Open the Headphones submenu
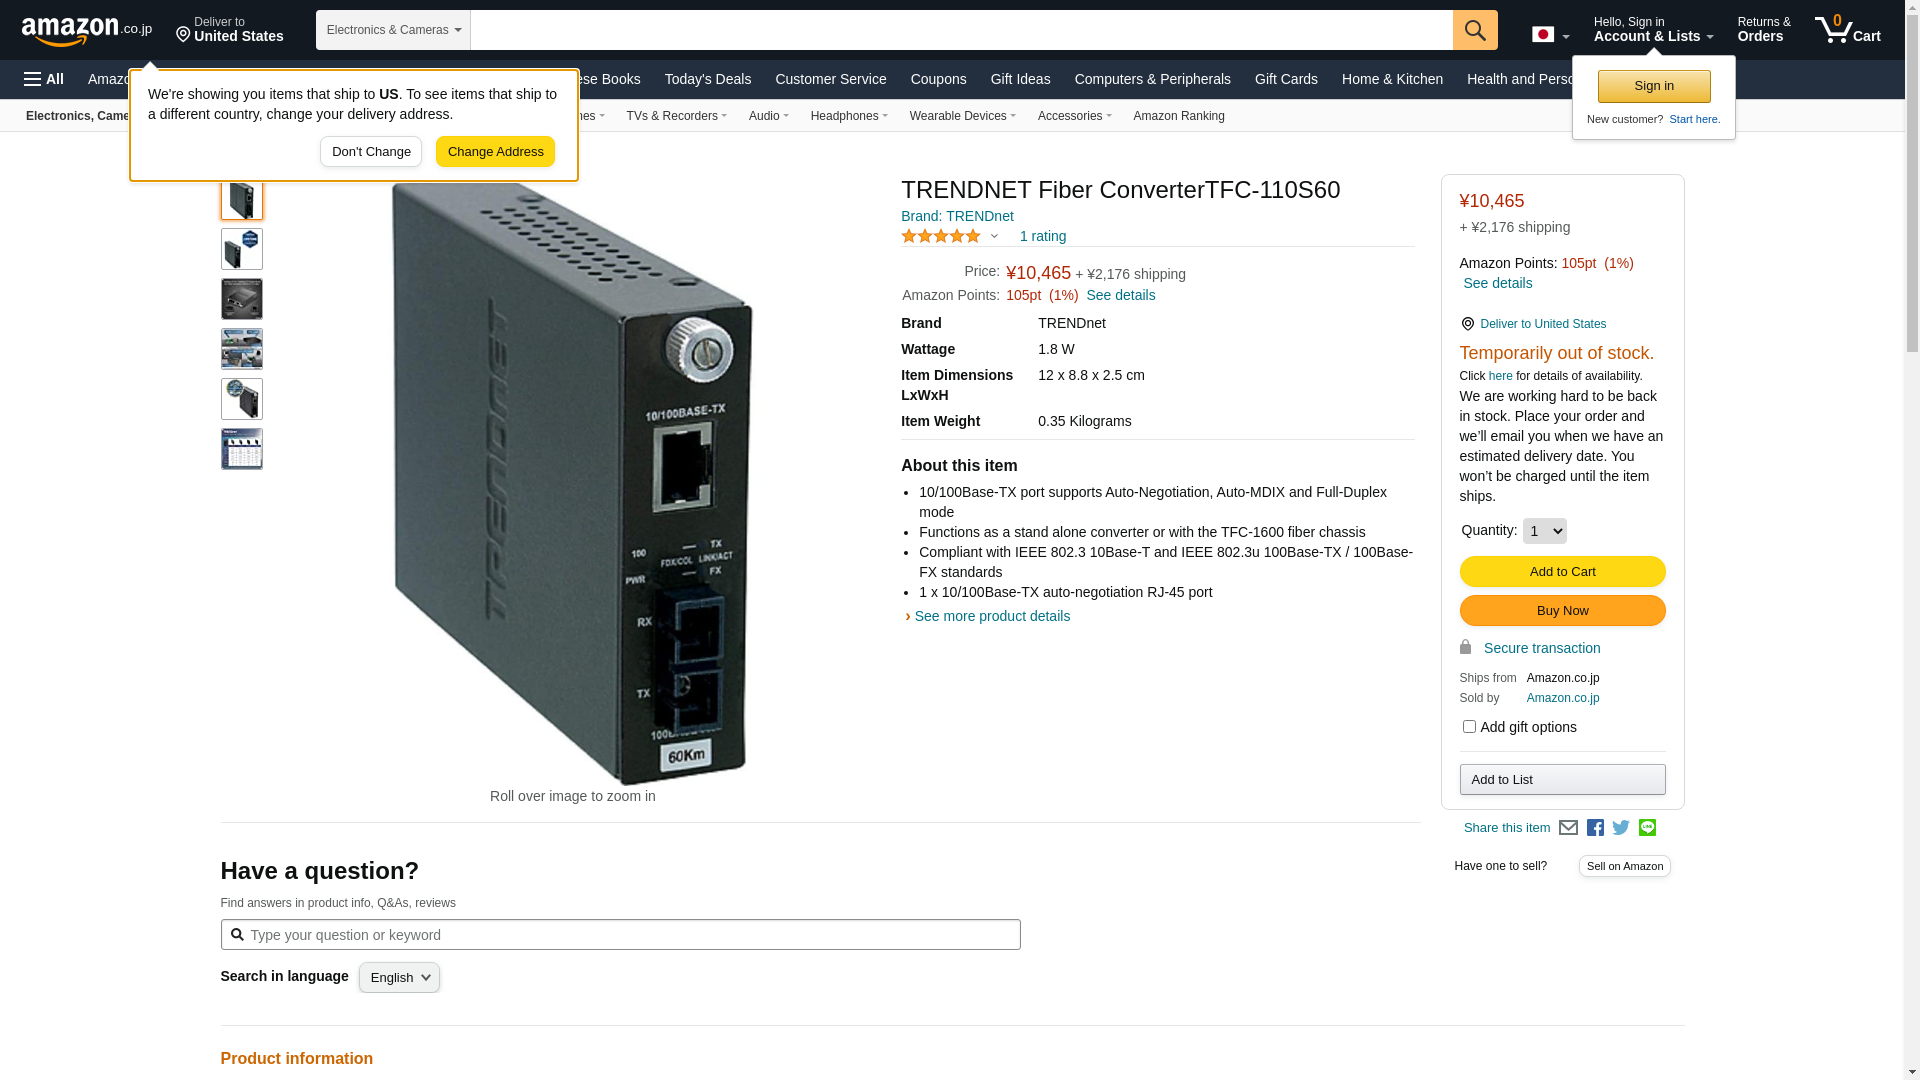The image size is (1920, 1080). [849, 116]
